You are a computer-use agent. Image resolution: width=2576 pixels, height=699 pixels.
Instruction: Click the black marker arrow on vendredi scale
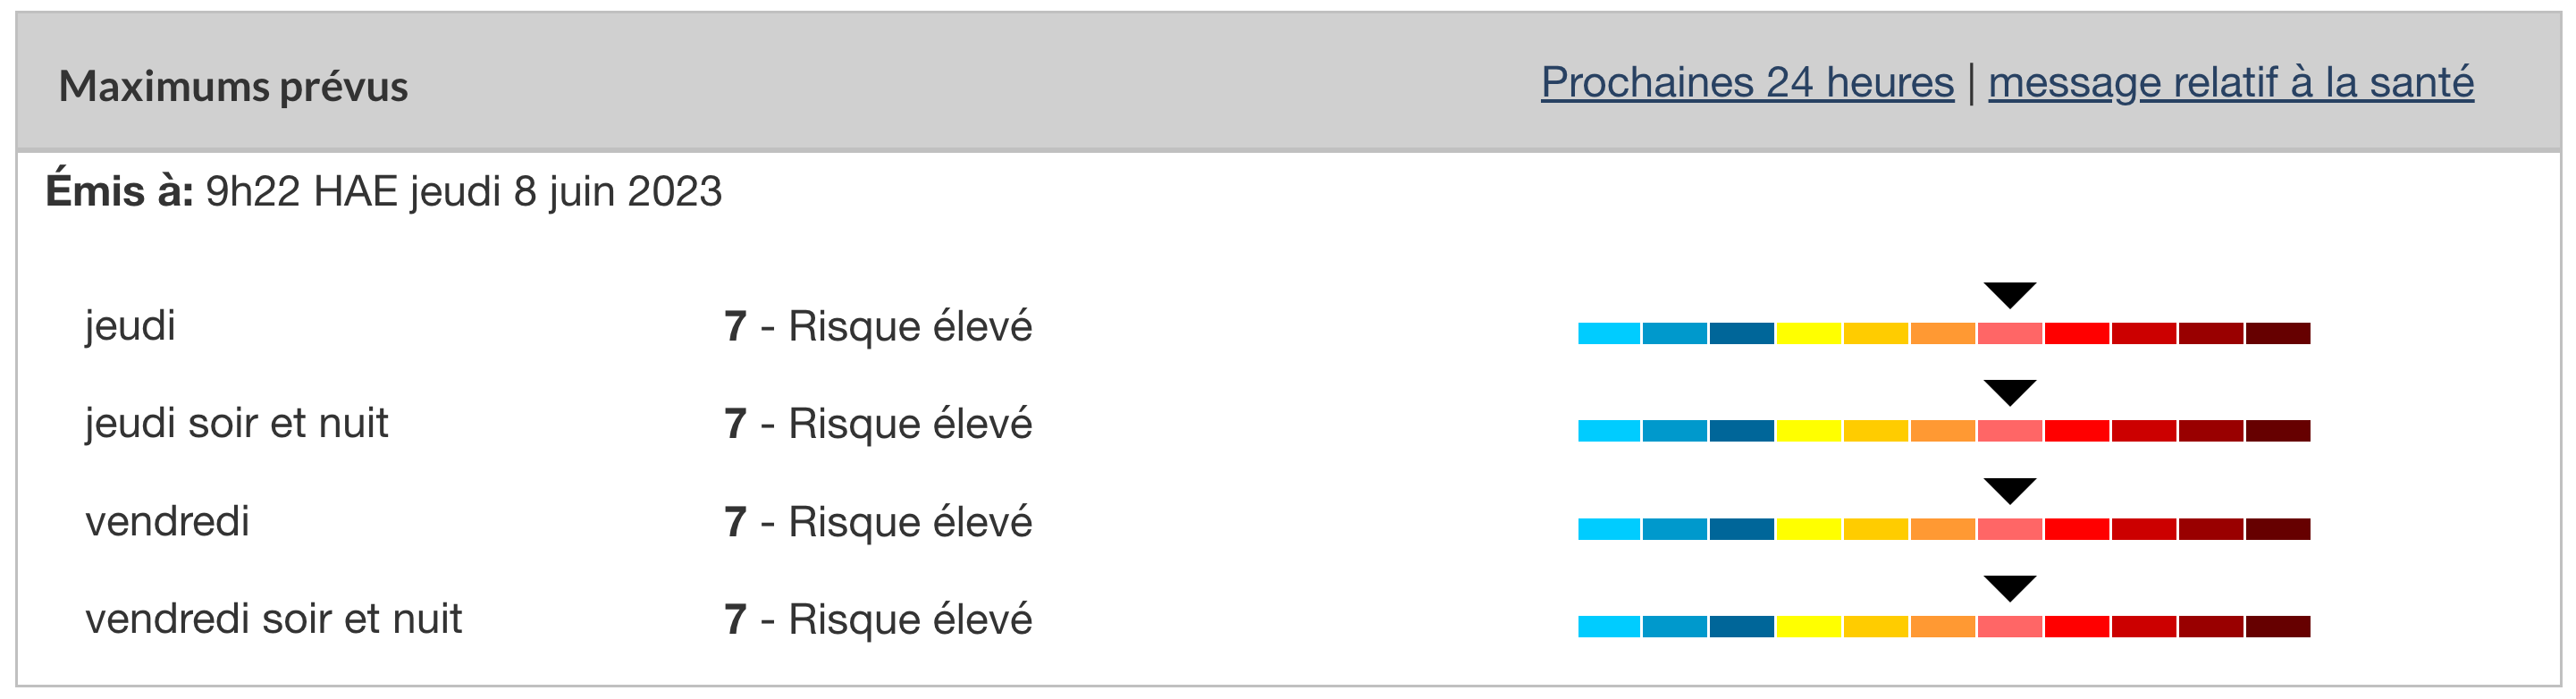pyautogui.click(x=2010, y=491)
